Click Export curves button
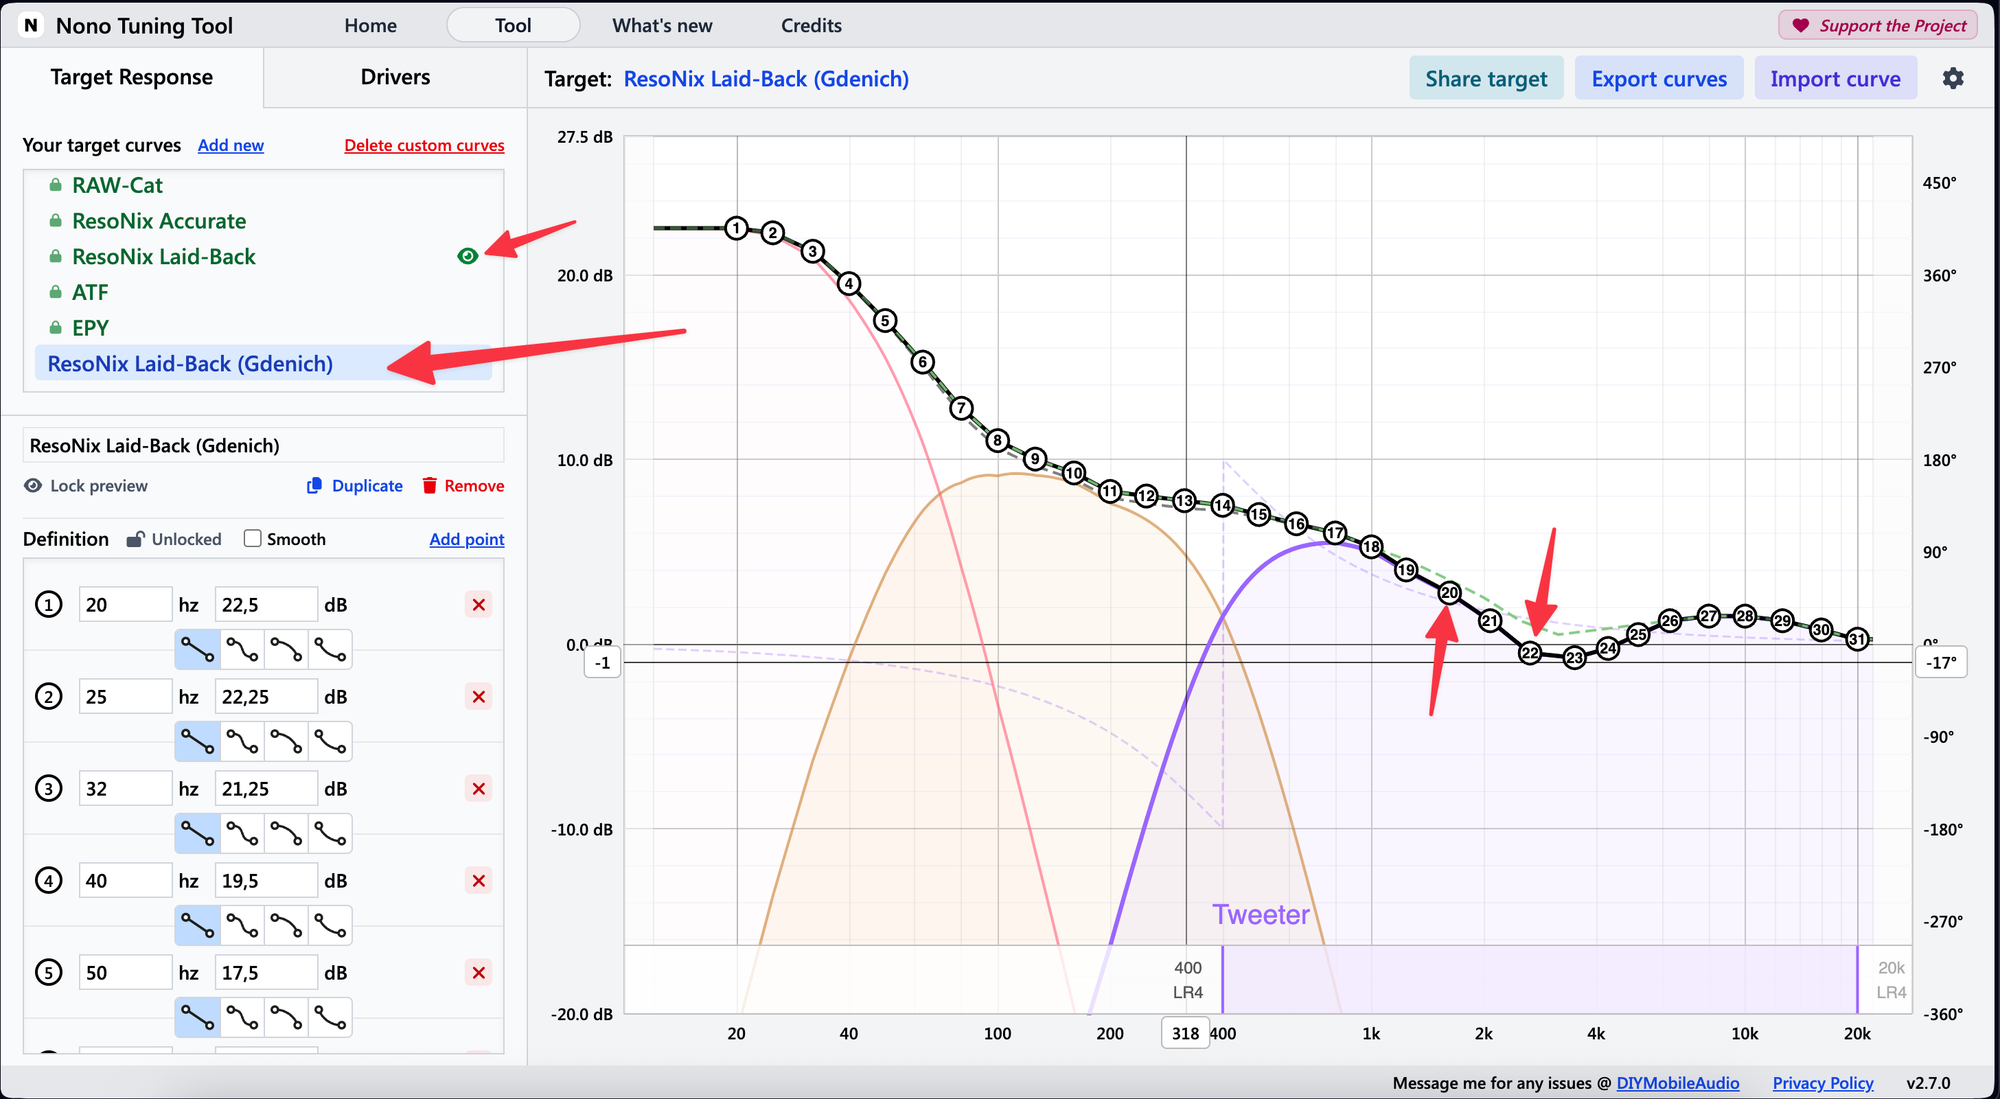 [x=1659, y=79]
